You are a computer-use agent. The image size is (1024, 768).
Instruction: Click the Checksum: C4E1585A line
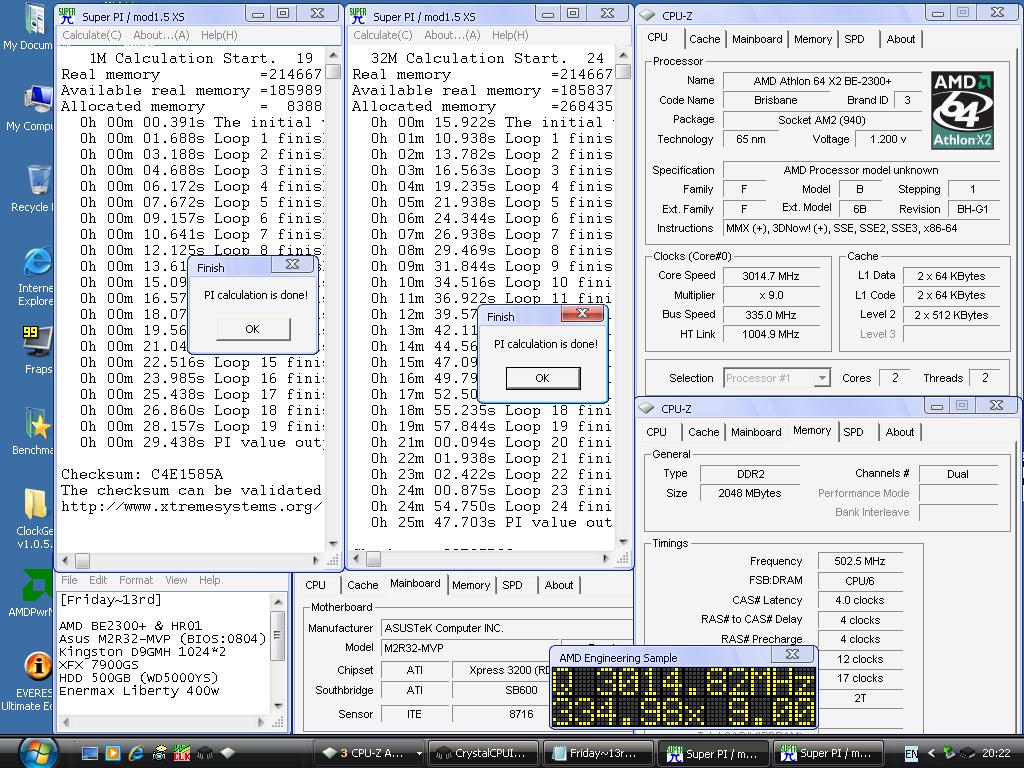[x=142, y=474]
